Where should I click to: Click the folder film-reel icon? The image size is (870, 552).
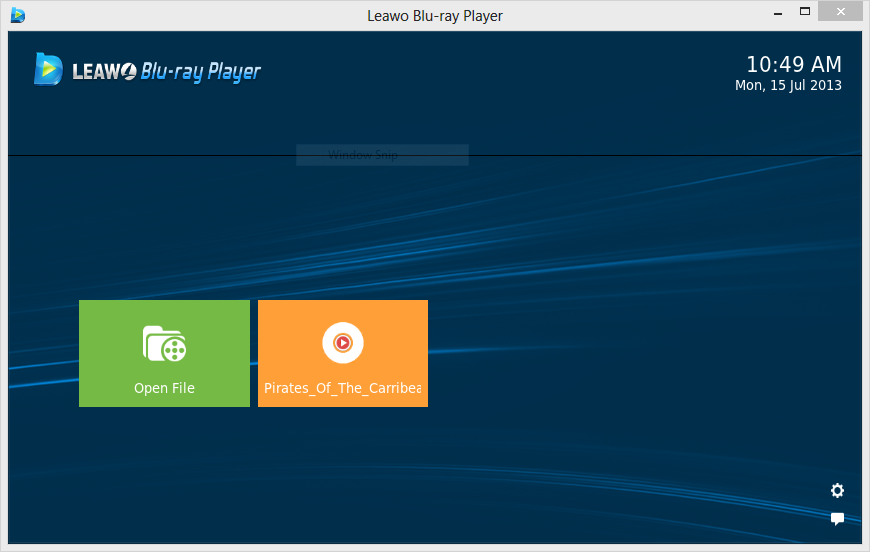[164, 344]
